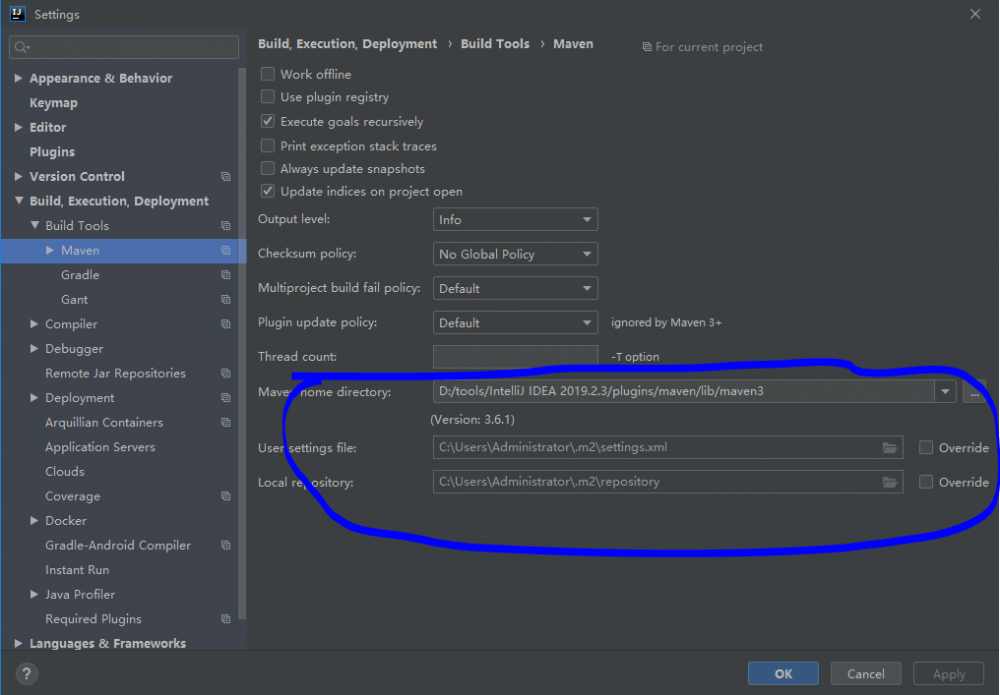The width and height of the screenshot is (1000, 695).
Task: Close the Settings dialog
Action: (975, 14)
